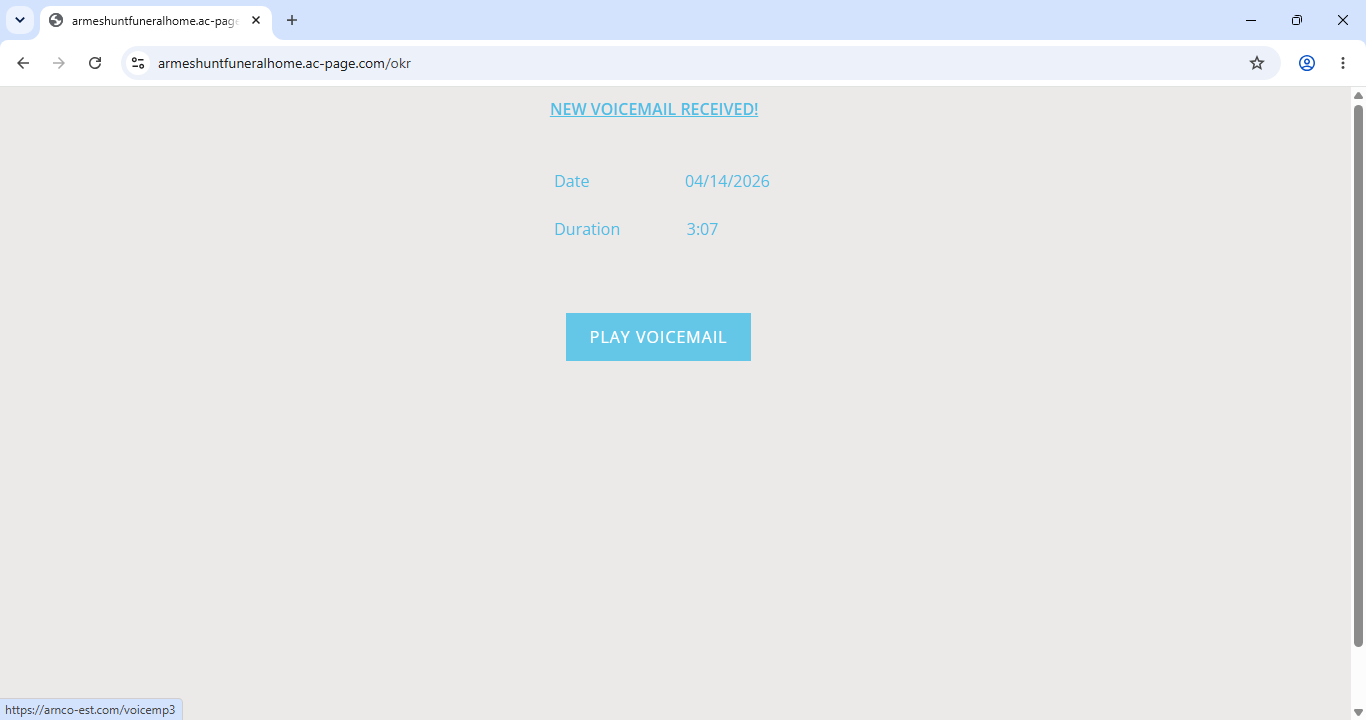Click the Duration label

coord(587,229)
